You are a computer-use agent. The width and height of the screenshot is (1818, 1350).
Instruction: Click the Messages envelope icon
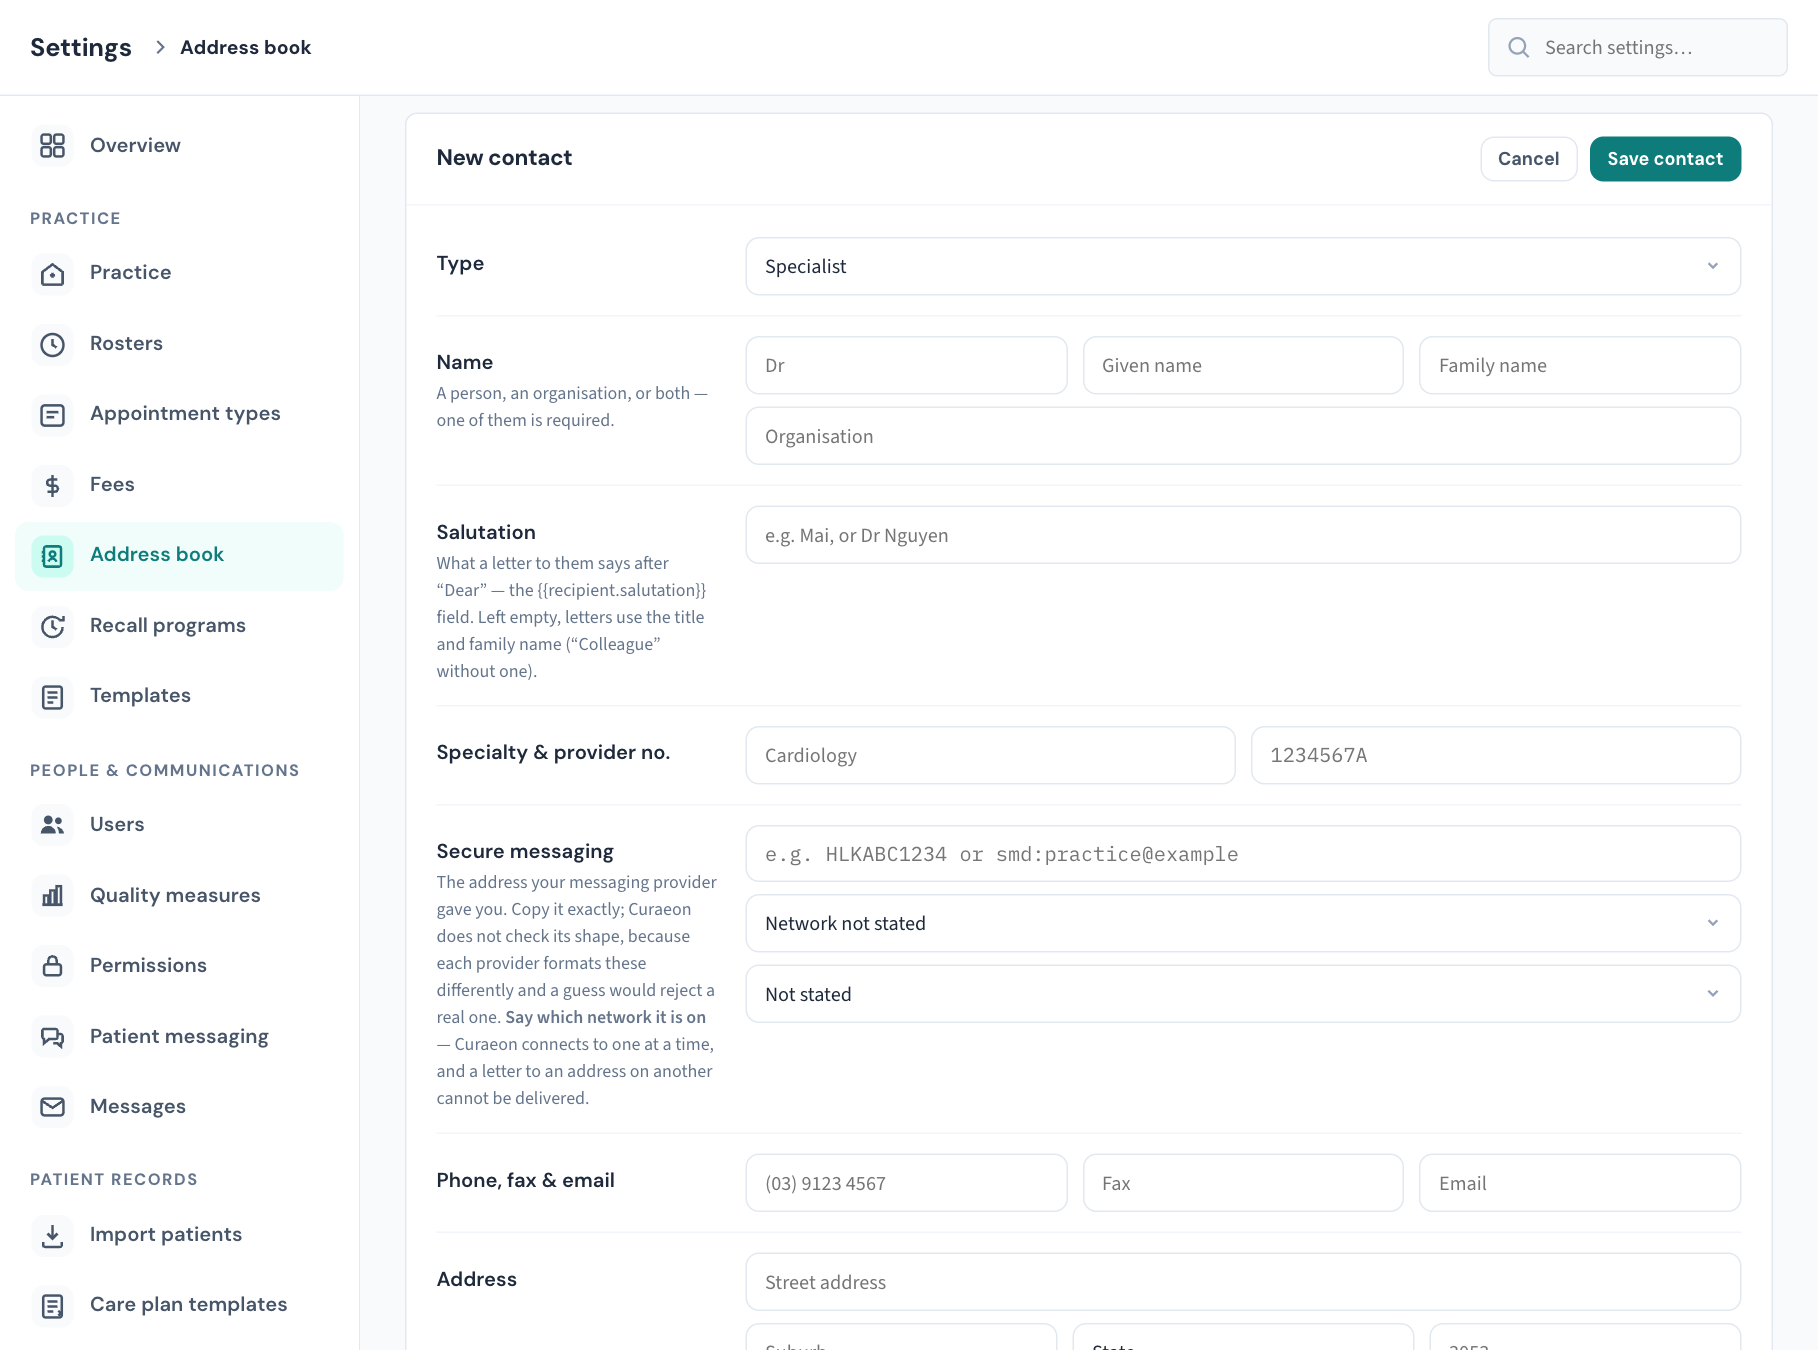point(52,1107)
